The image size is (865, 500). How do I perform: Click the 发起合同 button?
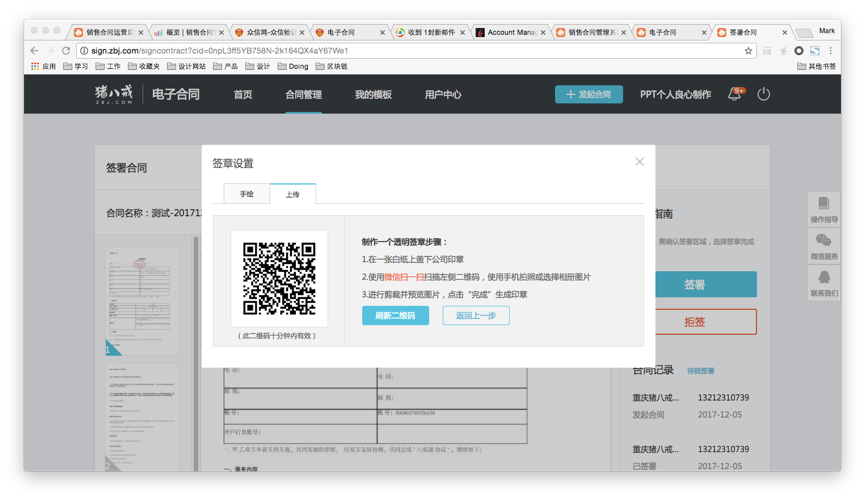coord(589,94)
